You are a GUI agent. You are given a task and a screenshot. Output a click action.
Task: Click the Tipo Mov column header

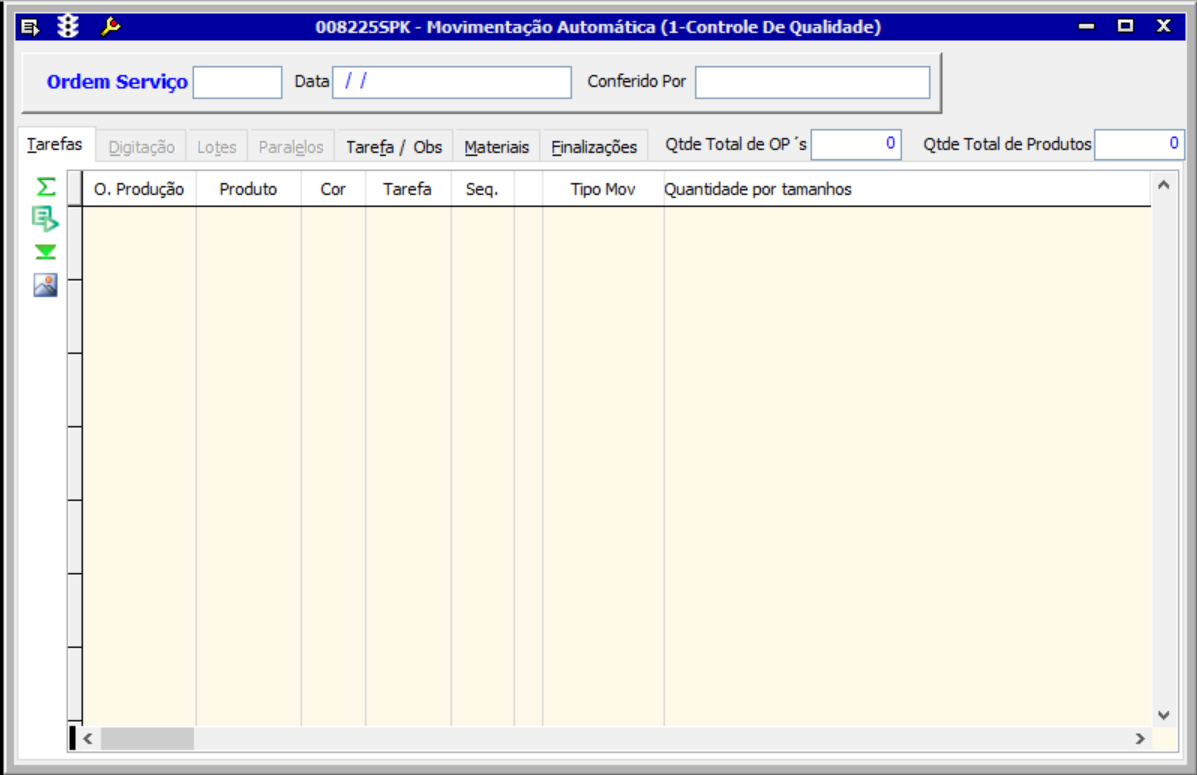tap(603, 189)
